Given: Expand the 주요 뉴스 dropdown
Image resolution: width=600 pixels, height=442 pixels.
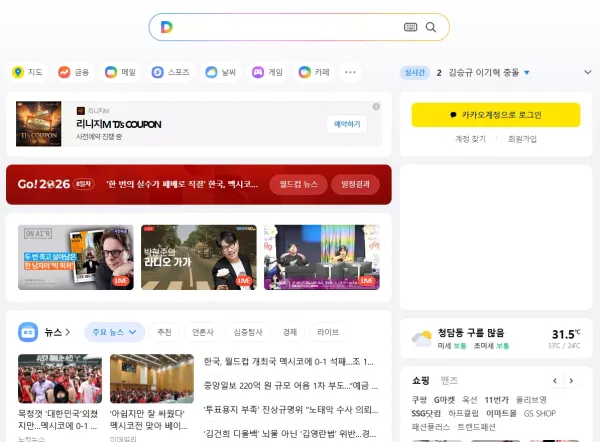Looking at the screenshot, I should coord(114,332).
